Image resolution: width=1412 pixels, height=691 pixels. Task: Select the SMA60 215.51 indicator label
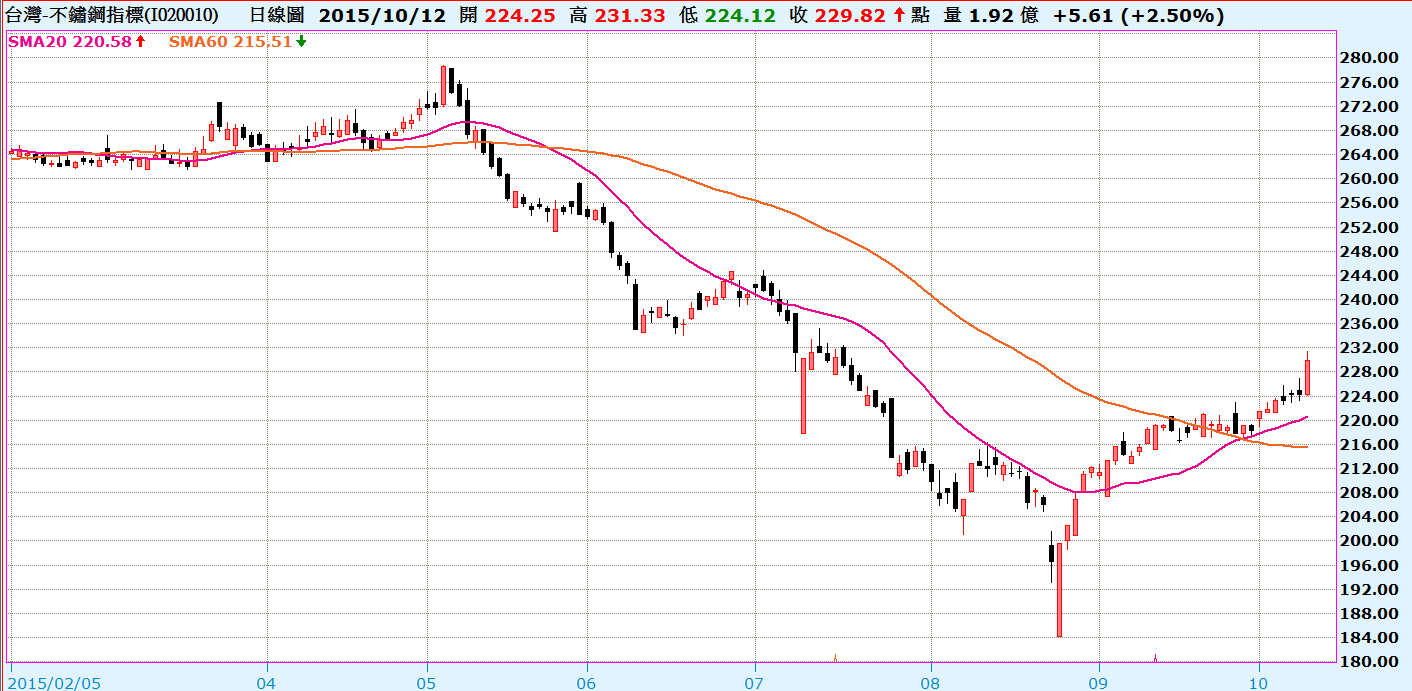point(230,42)
